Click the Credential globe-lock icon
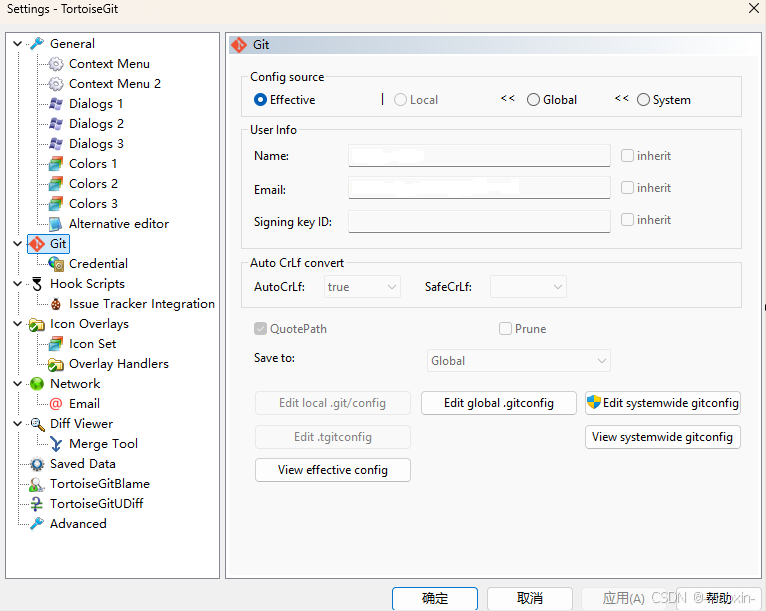This screenshot has width=766, height=611. 56,264
